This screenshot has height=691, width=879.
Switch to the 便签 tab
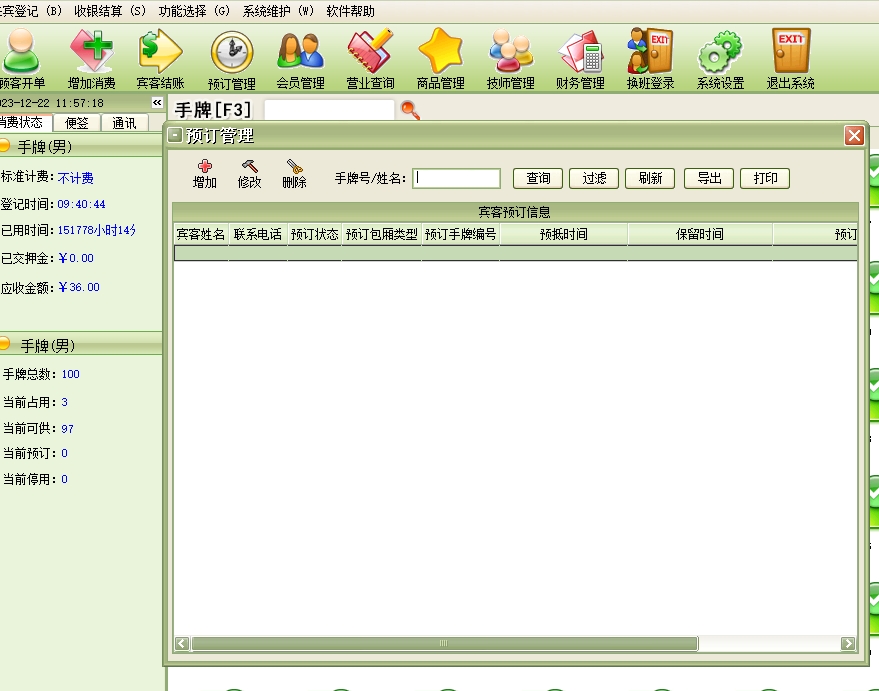77,123
